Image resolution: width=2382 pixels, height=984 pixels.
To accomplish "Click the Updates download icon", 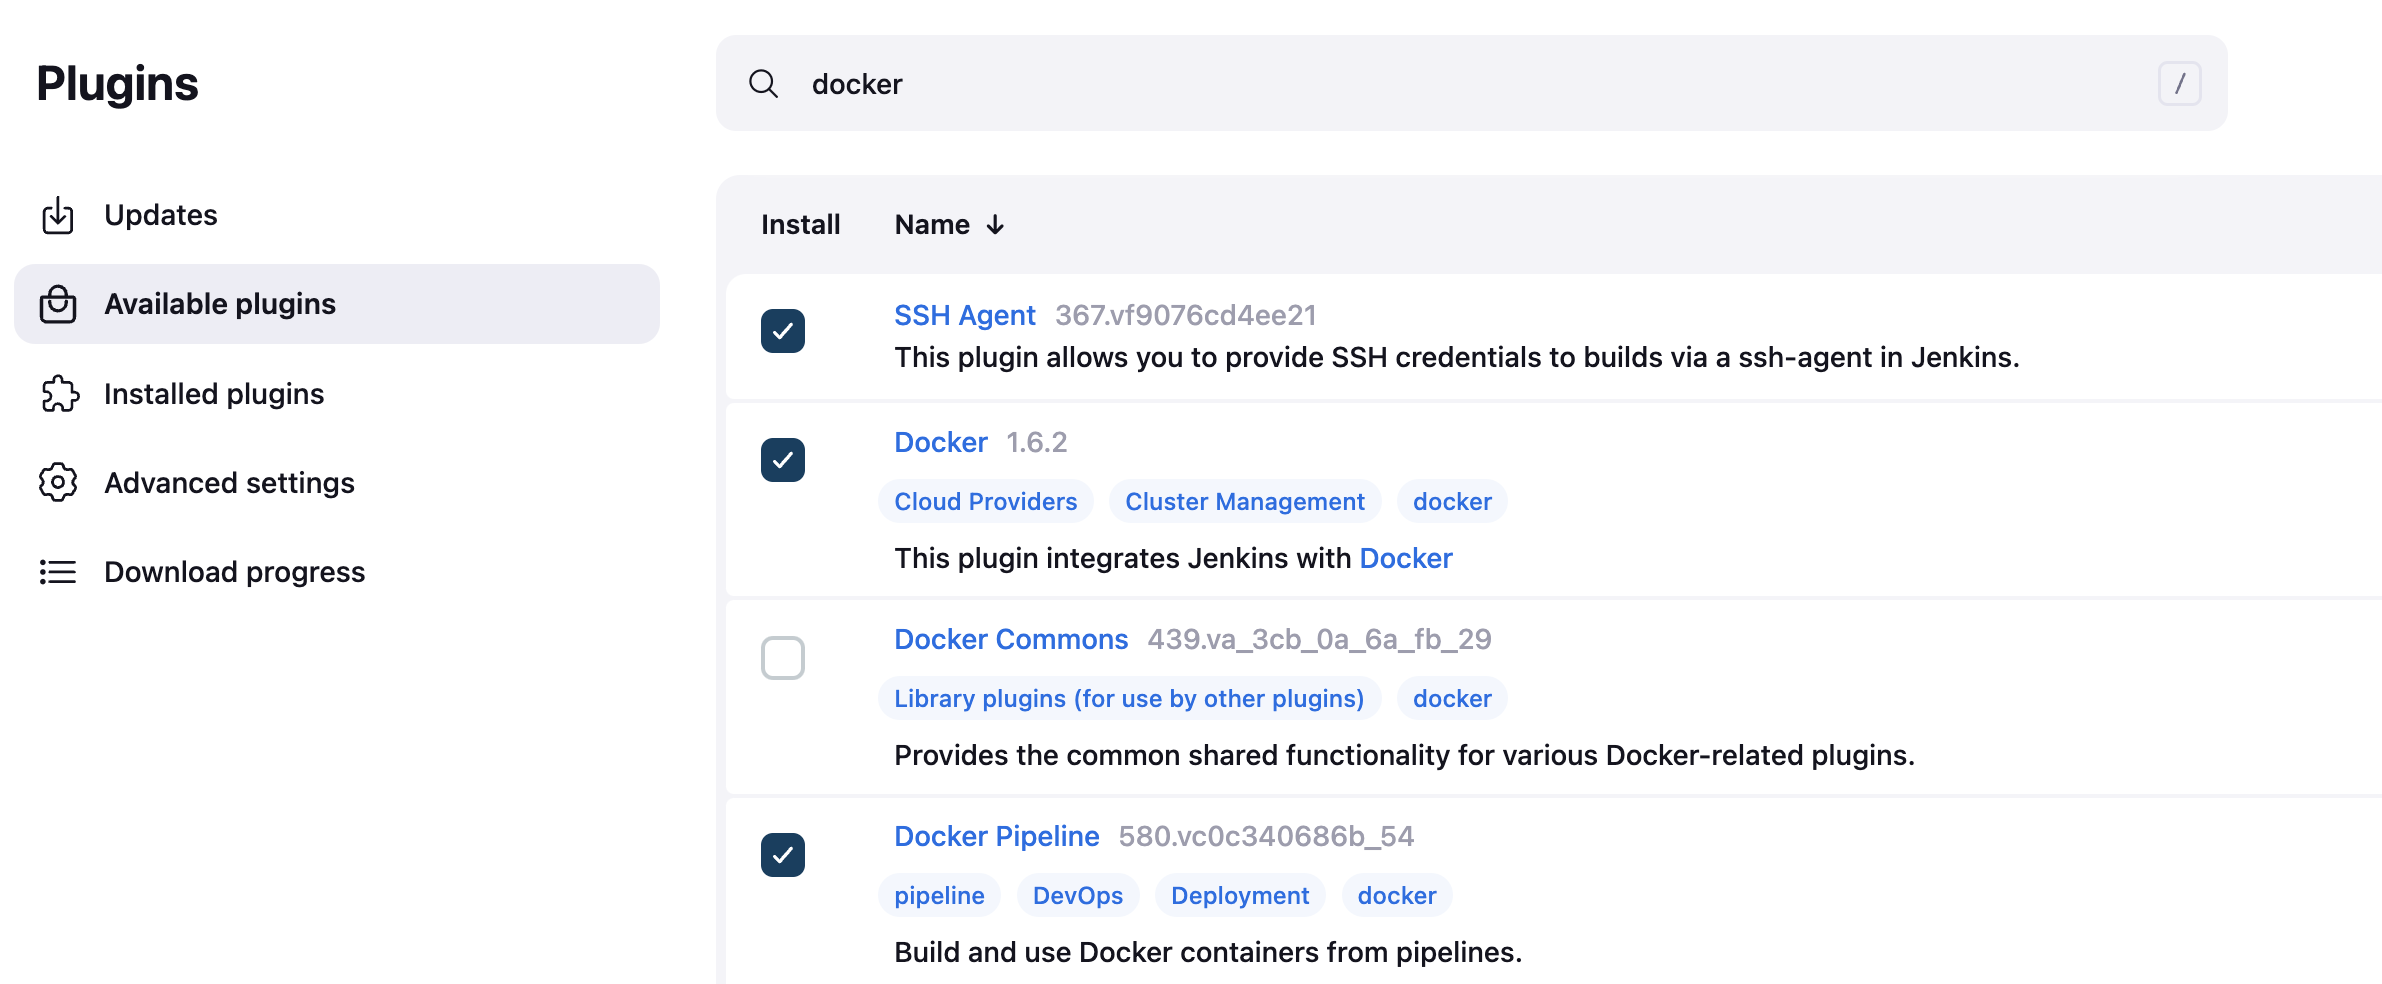I will point(58,215).
